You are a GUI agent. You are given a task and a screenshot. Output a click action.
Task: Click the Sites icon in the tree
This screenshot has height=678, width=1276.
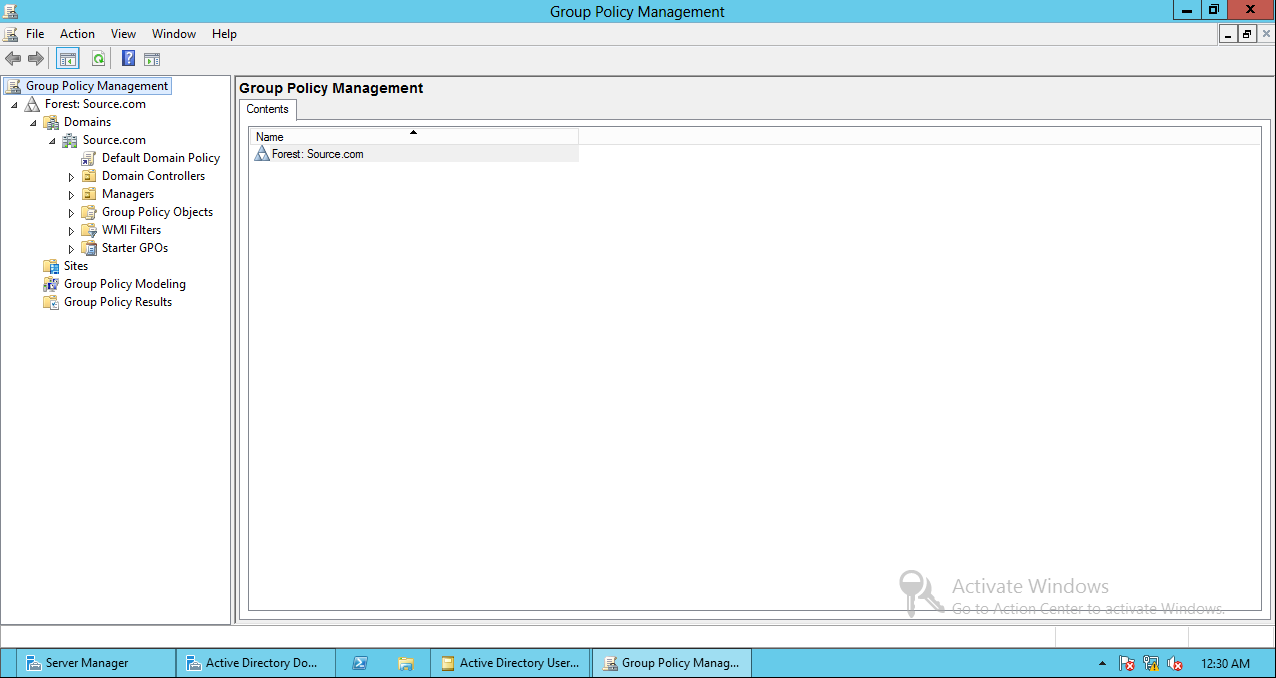click(x=51, y=265)
